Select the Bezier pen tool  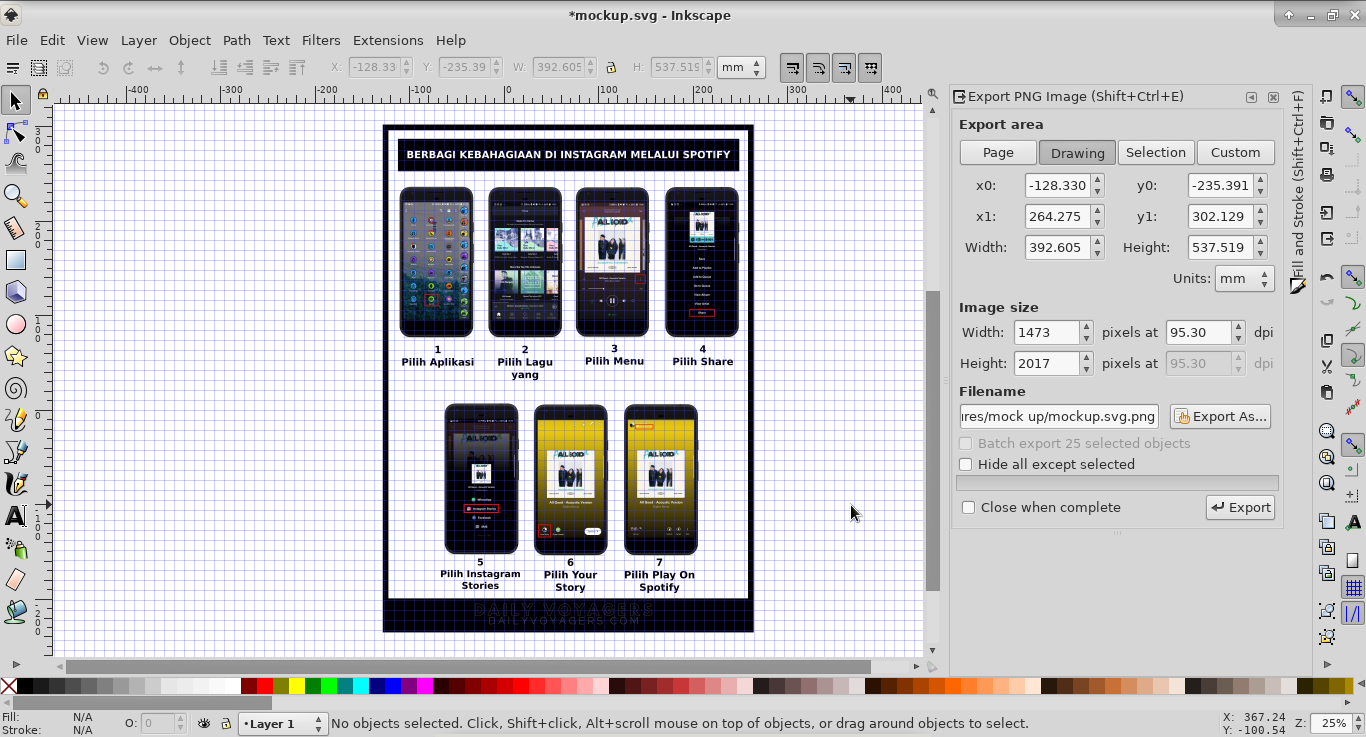click(x=15, y=452)
